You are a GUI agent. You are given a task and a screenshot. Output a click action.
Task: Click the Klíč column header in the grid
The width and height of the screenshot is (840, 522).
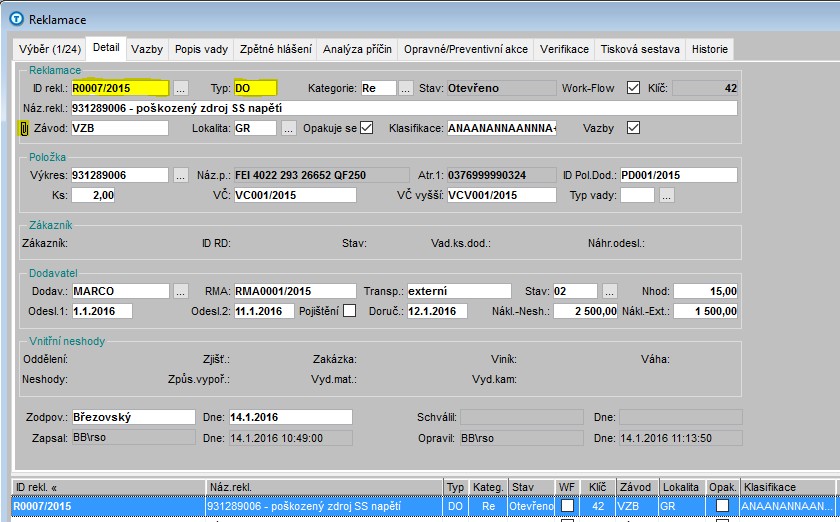(x=597, y=487)
